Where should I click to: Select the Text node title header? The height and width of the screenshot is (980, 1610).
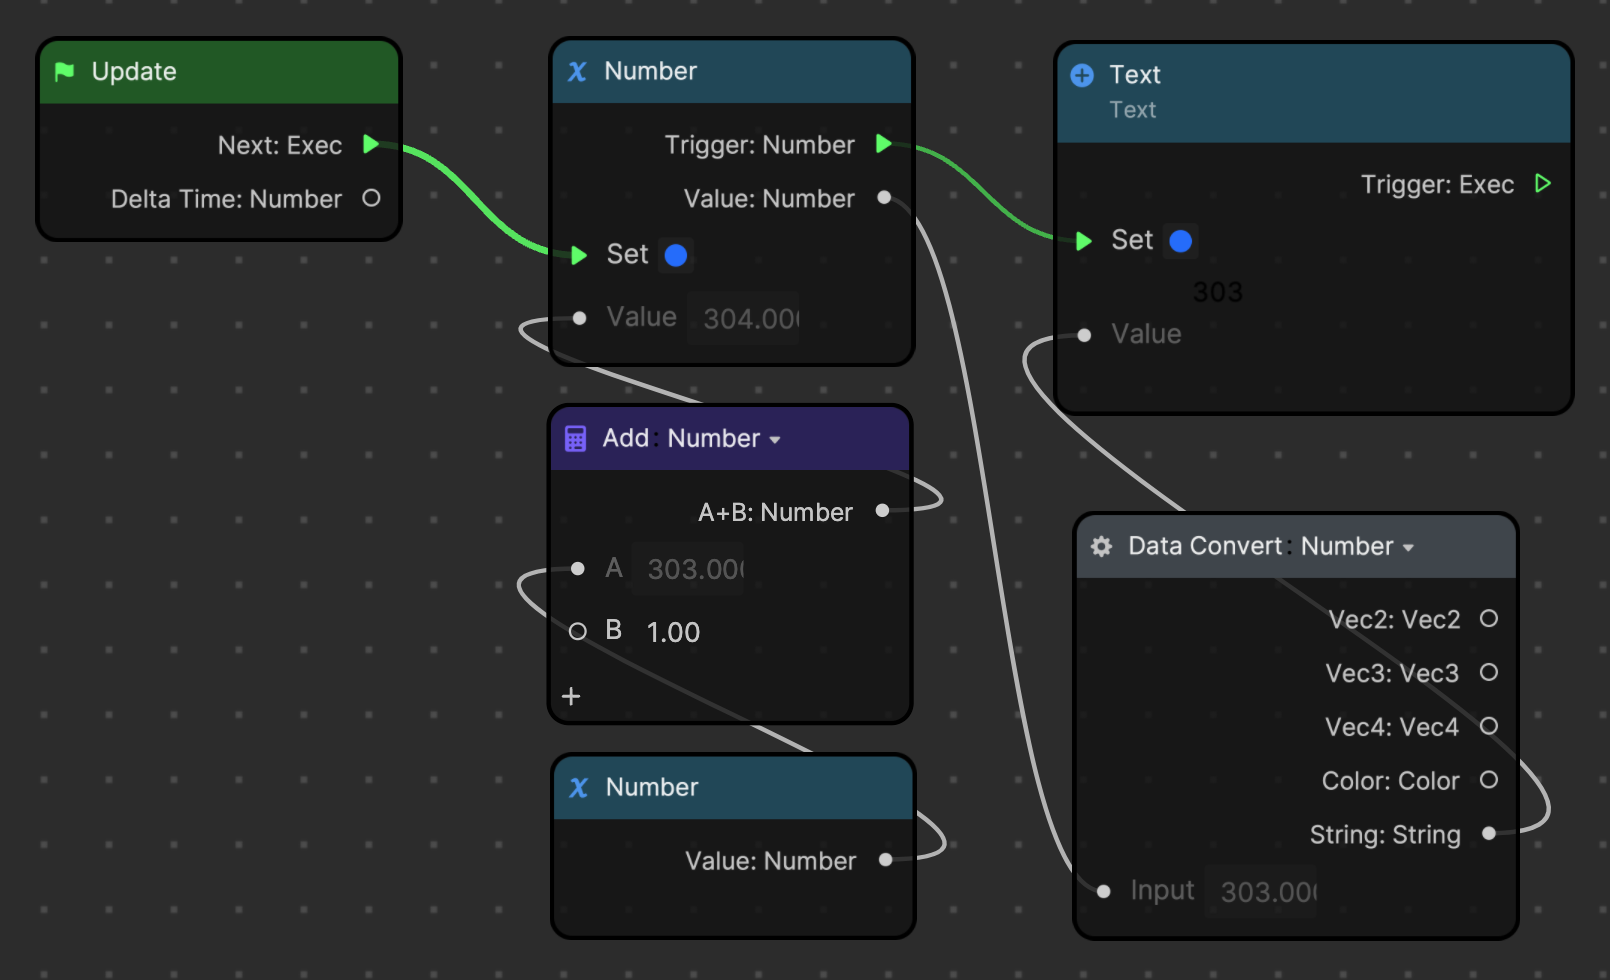click(1314, 93)
